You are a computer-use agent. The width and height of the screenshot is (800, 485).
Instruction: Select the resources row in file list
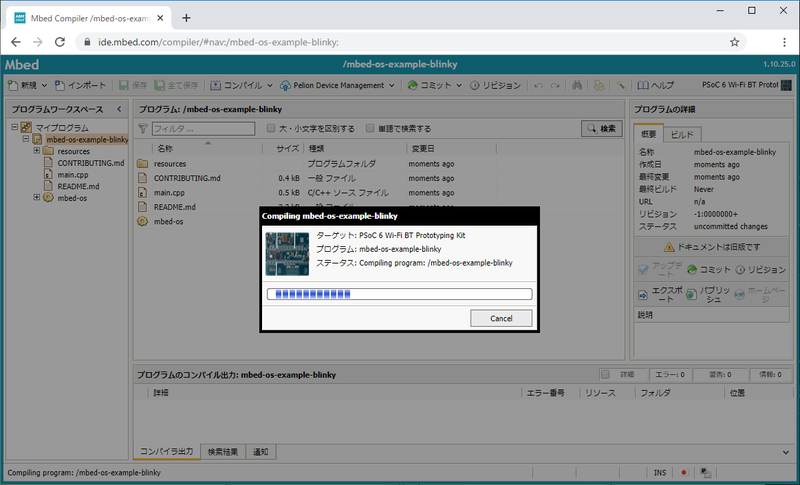click(379, 164)
